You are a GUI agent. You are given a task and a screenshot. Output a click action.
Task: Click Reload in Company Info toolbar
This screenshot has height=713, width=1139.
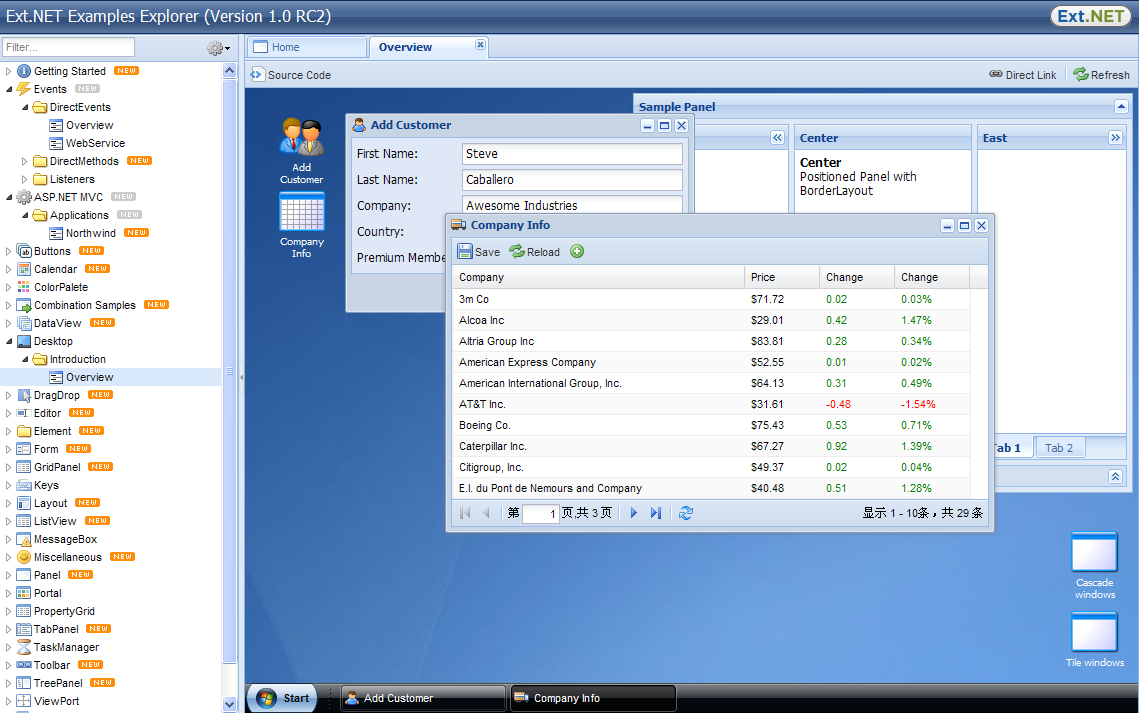(535, 252)
